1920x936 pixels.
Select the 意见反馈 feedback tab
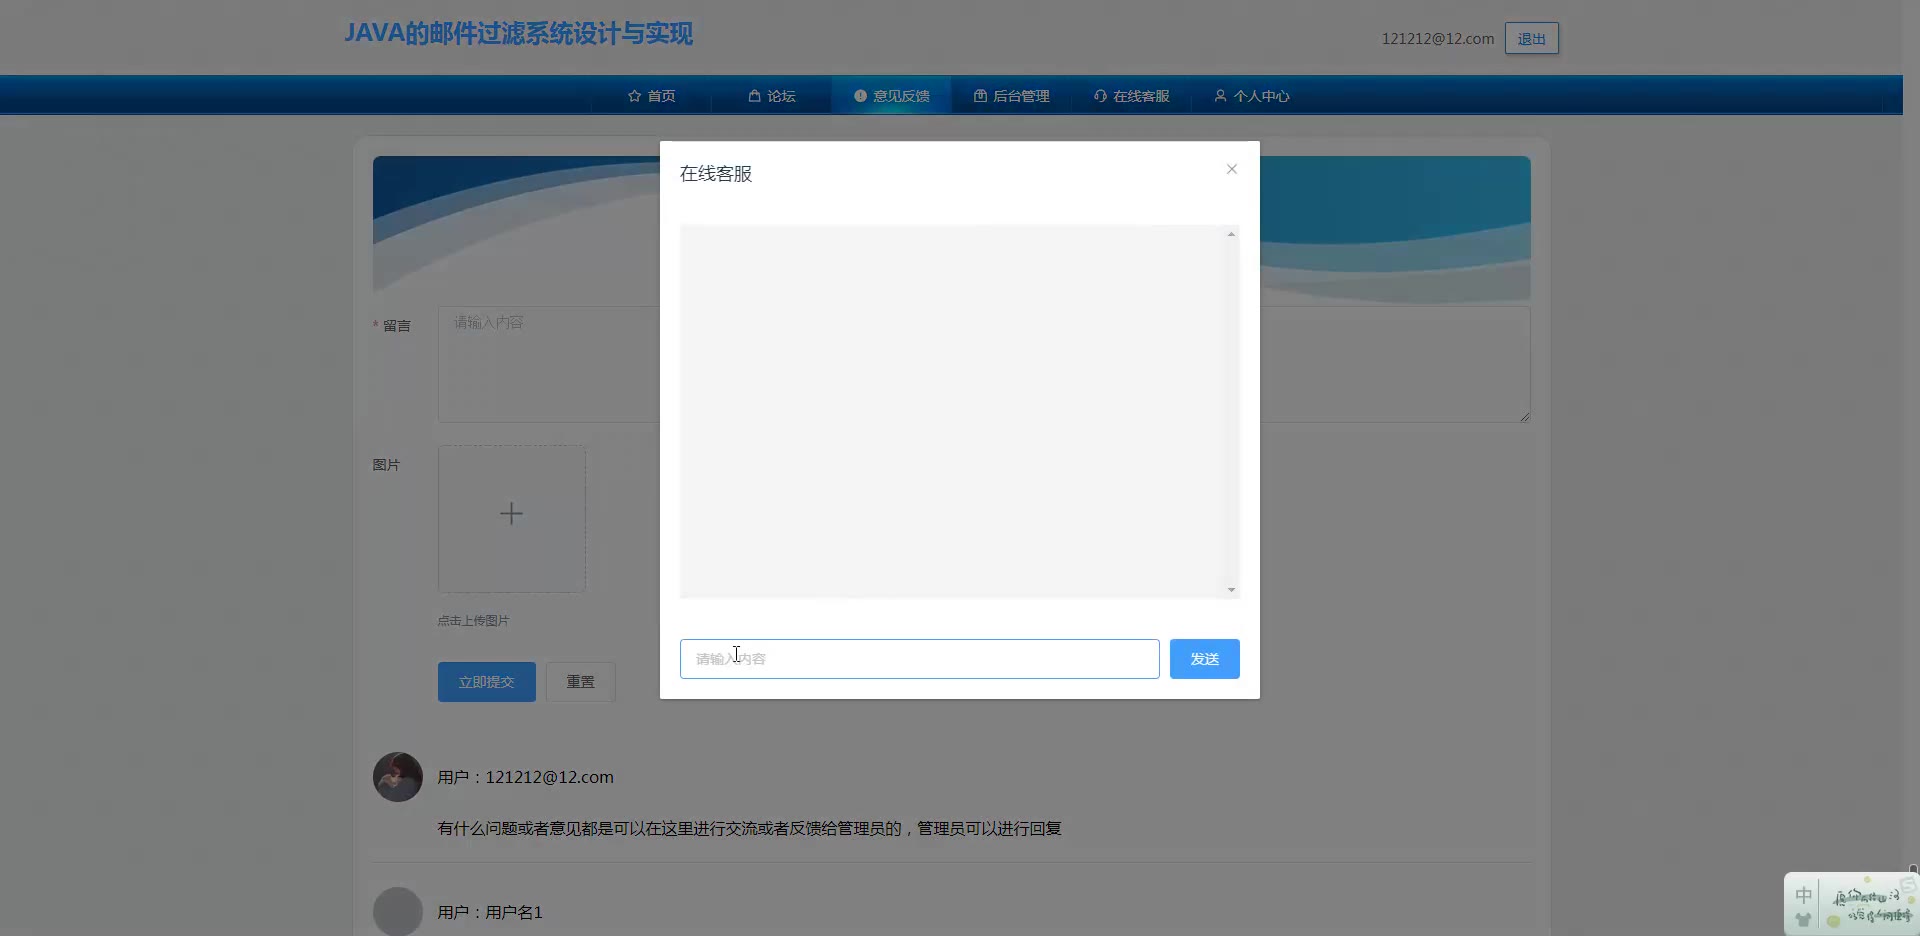click(891, 96)
